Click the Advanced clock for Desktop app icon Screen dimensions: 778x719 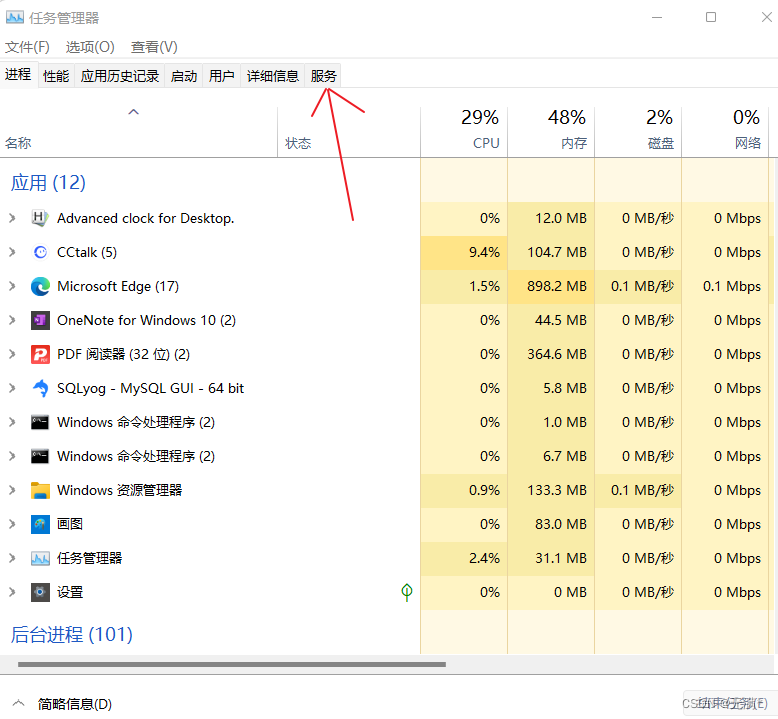(40, 218)
